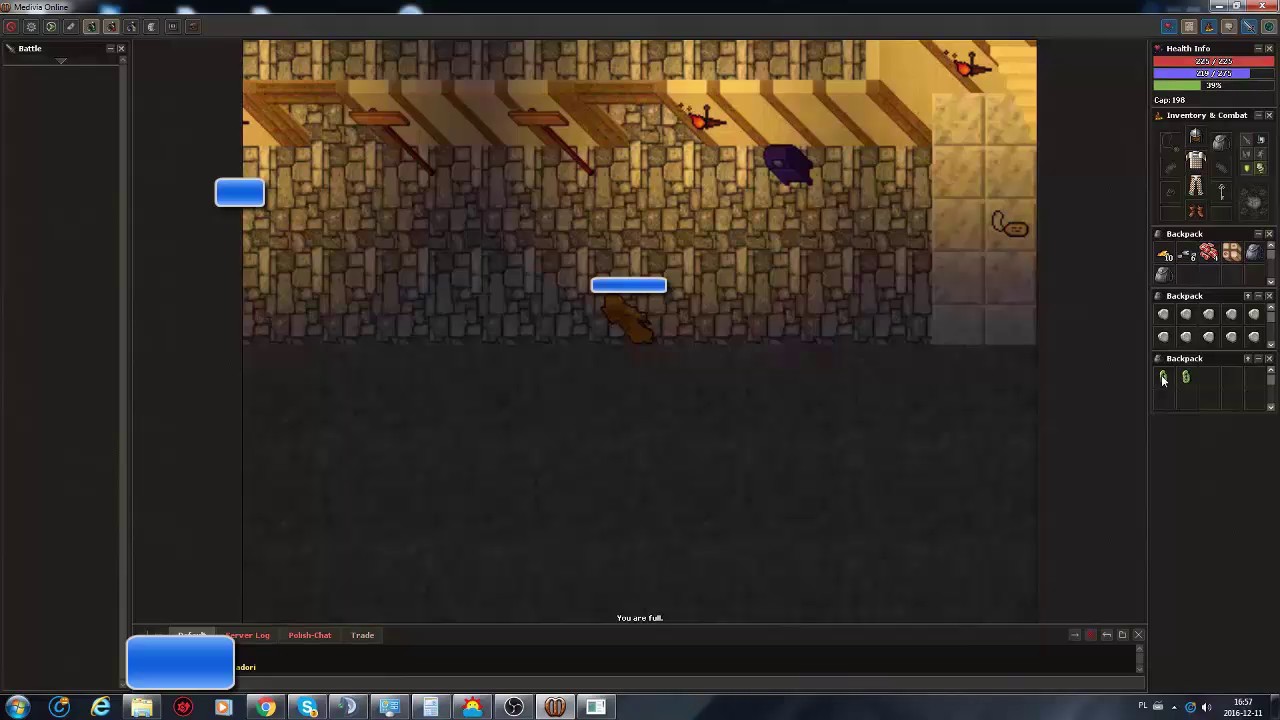Viewport: 1280px width, 720px height.
Task: Click the blue mana bar
Action: 1214,74
